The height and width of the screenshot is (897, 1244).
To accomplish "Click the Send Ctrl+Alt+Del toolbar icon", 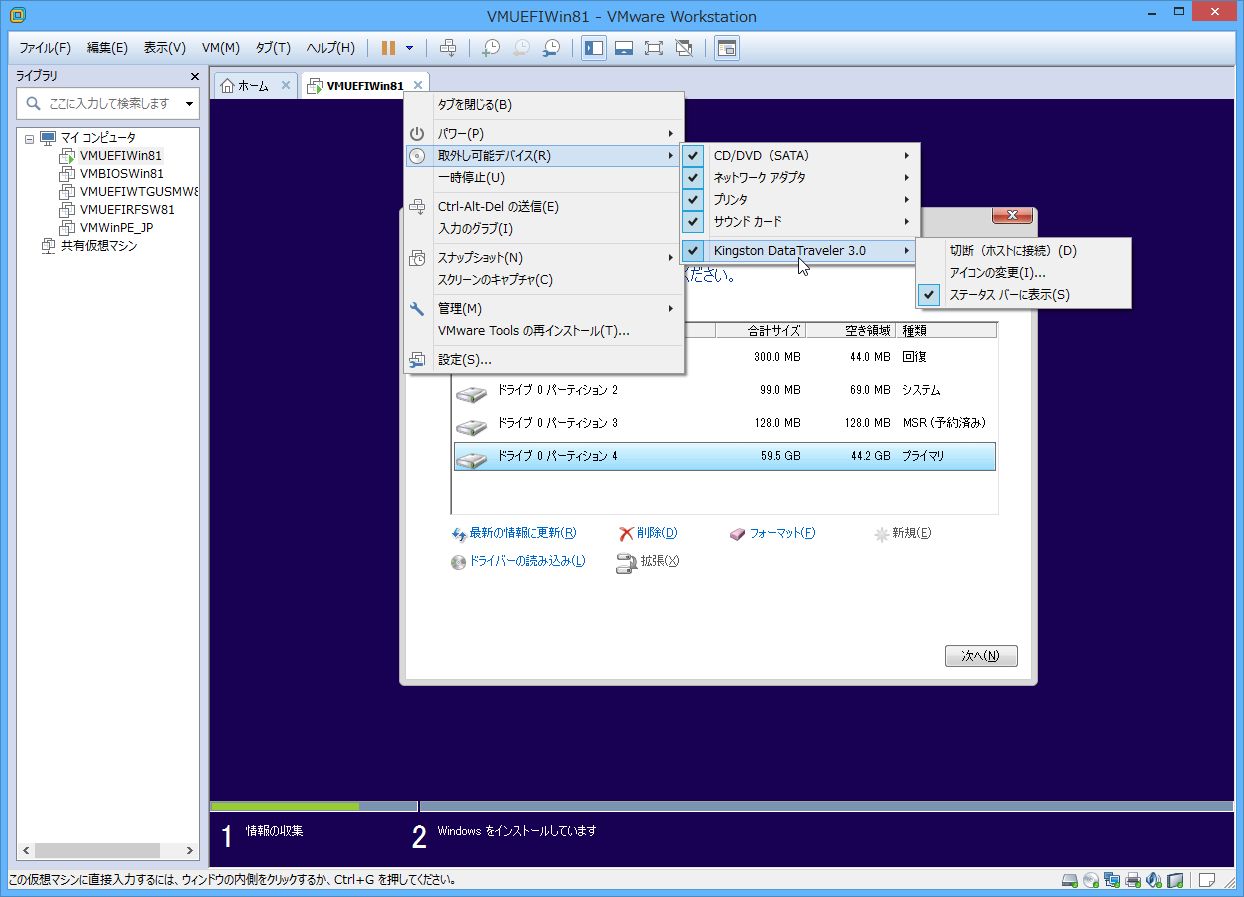I will (448, 48).
